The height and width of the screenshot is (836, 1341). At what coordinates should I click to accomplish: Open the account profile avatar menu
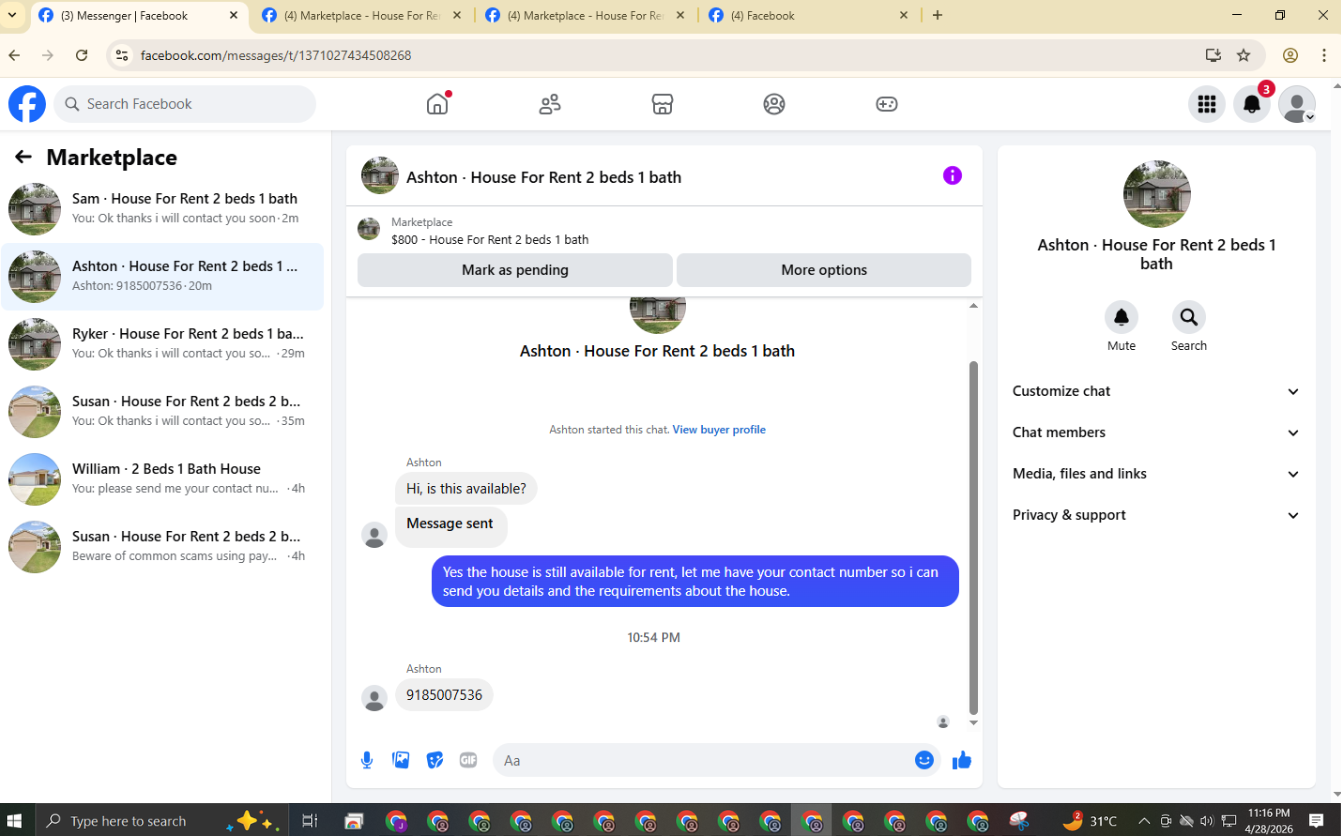[1297, 104]
